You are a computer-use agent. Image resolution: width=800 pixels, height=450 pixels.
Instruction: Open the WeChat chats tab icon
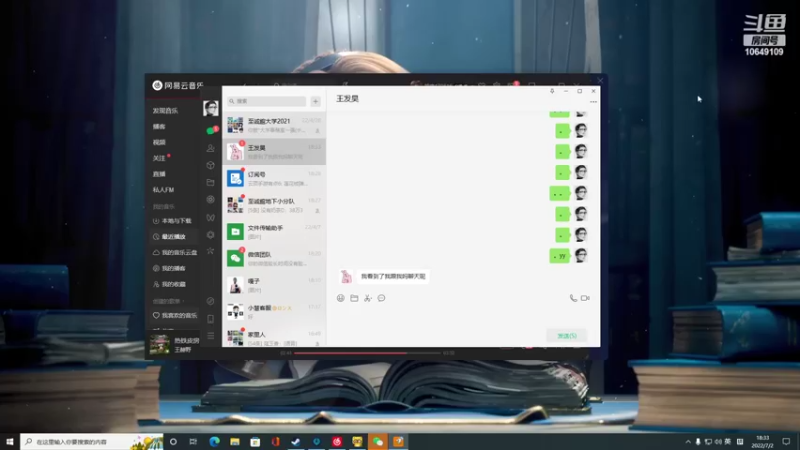coord(211,131)
